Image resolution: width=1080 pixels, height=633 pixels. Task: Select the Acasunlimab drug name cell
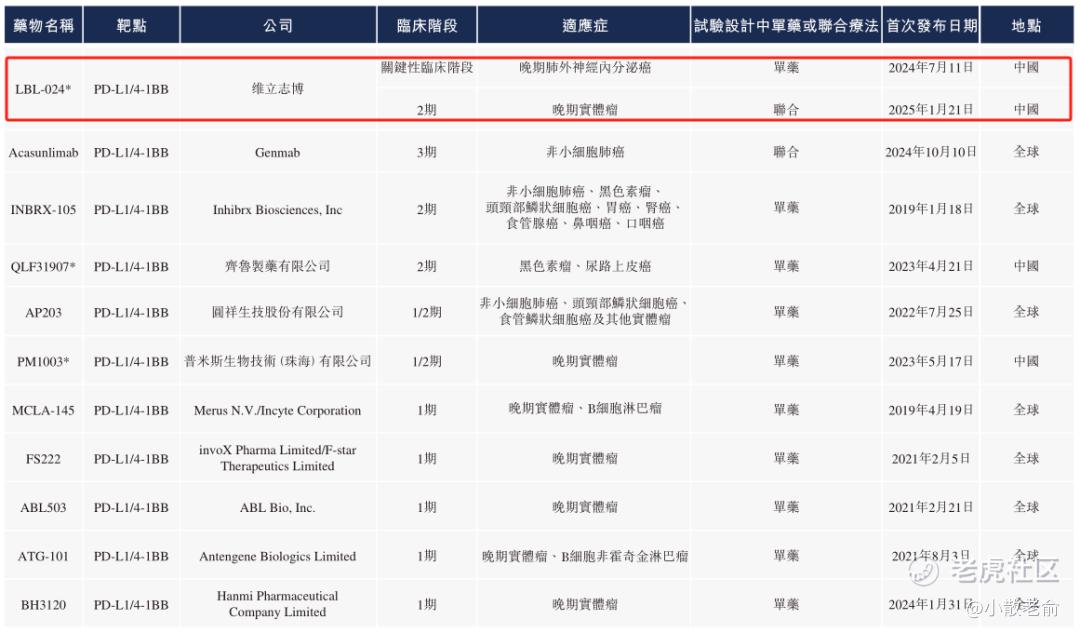coord(43,152)
